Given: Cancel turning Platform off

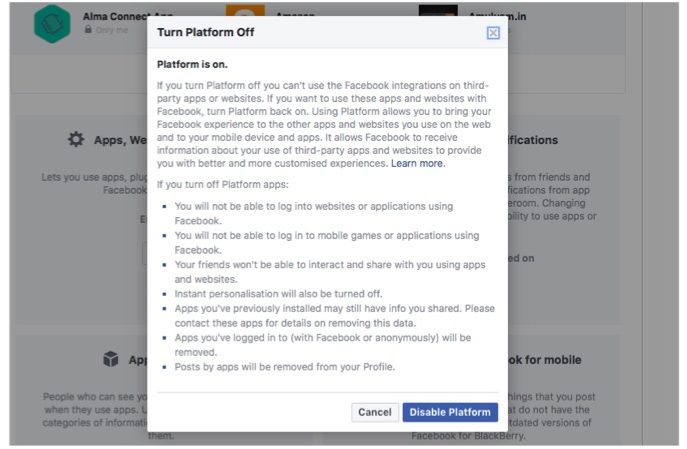Looking at the screenshot, I should pos(375,412).
